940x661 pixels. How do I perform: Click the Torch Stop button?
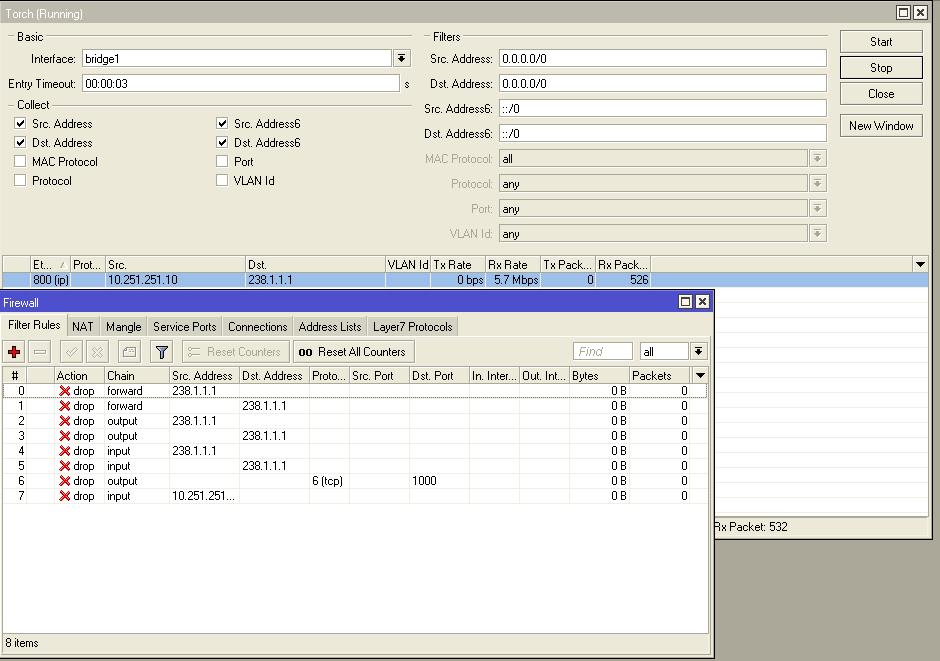click(881, 68)
